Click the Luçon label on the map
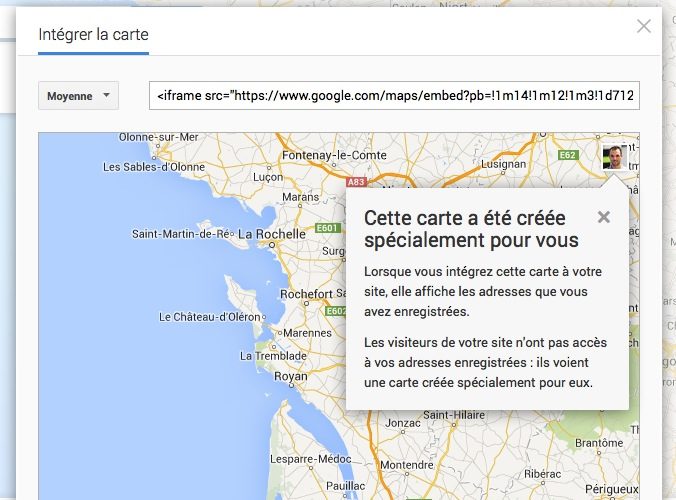676x500 pixels. click(x=268, y=177)
